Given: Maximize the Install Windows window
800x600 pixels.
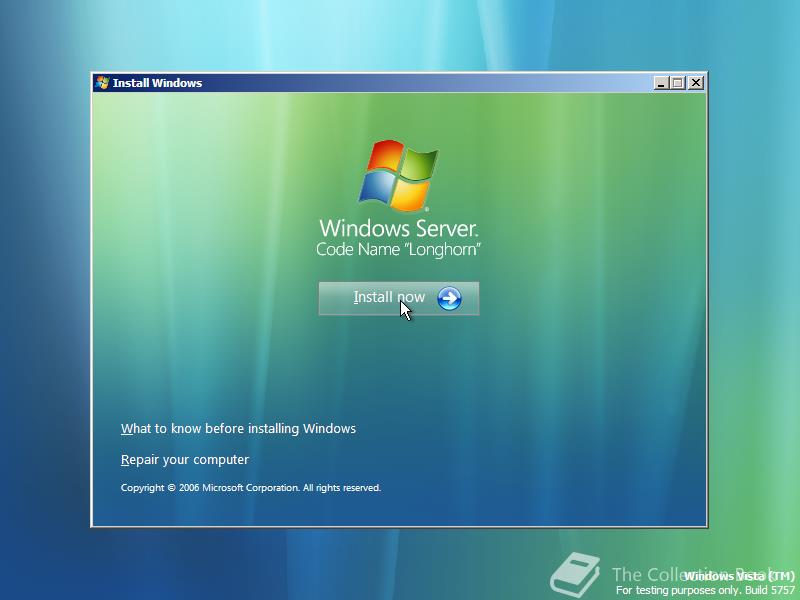Looking at the screenshot, I should (678, 83).
